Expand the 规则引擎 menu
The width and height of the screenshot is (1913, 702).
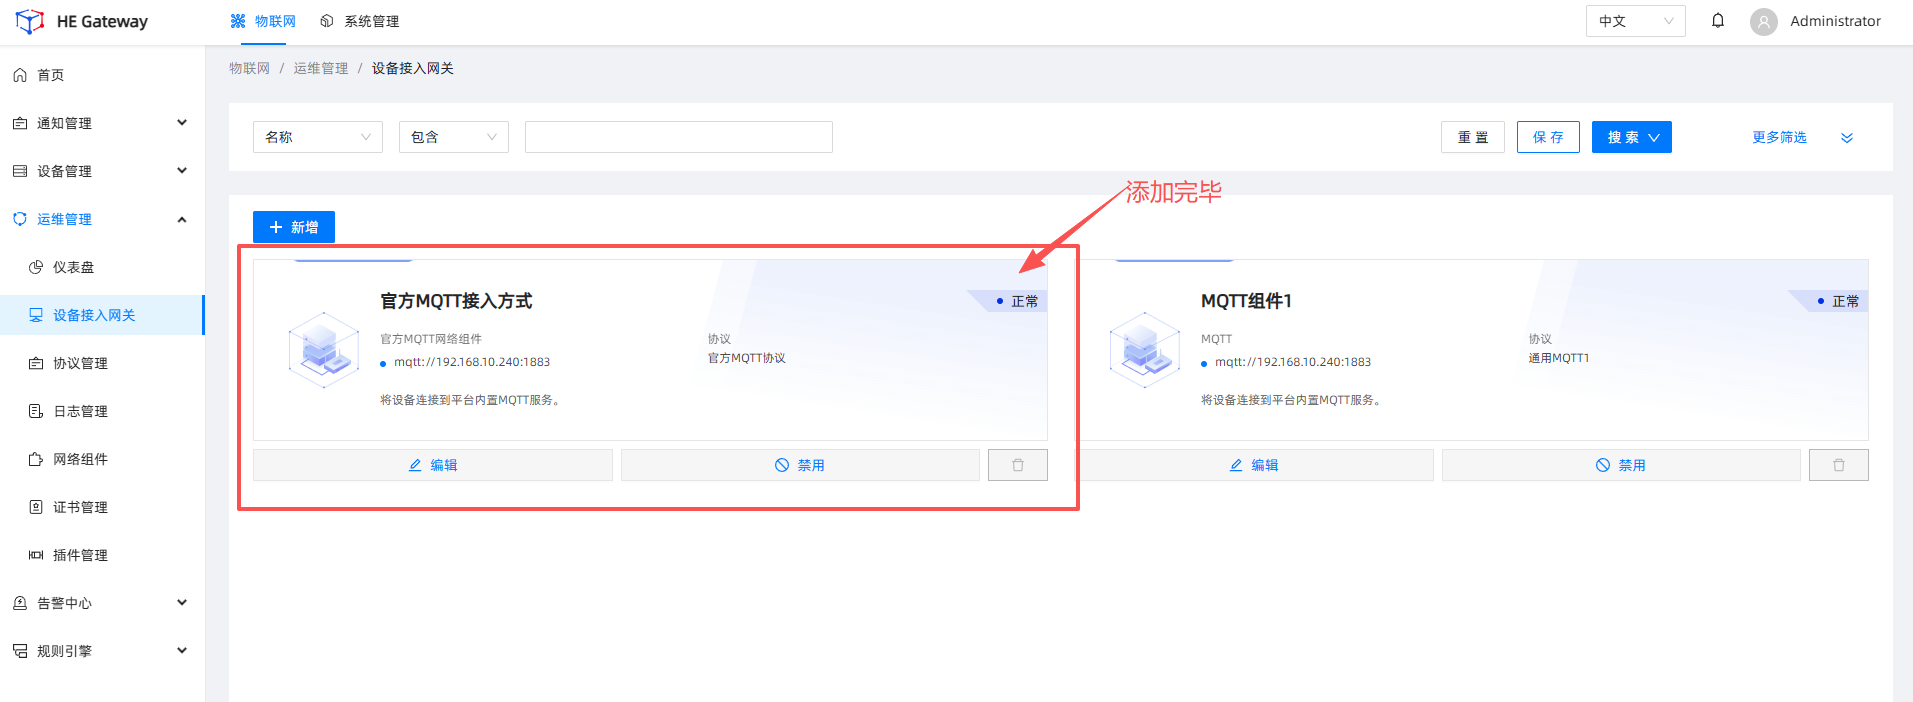(102, 651)
